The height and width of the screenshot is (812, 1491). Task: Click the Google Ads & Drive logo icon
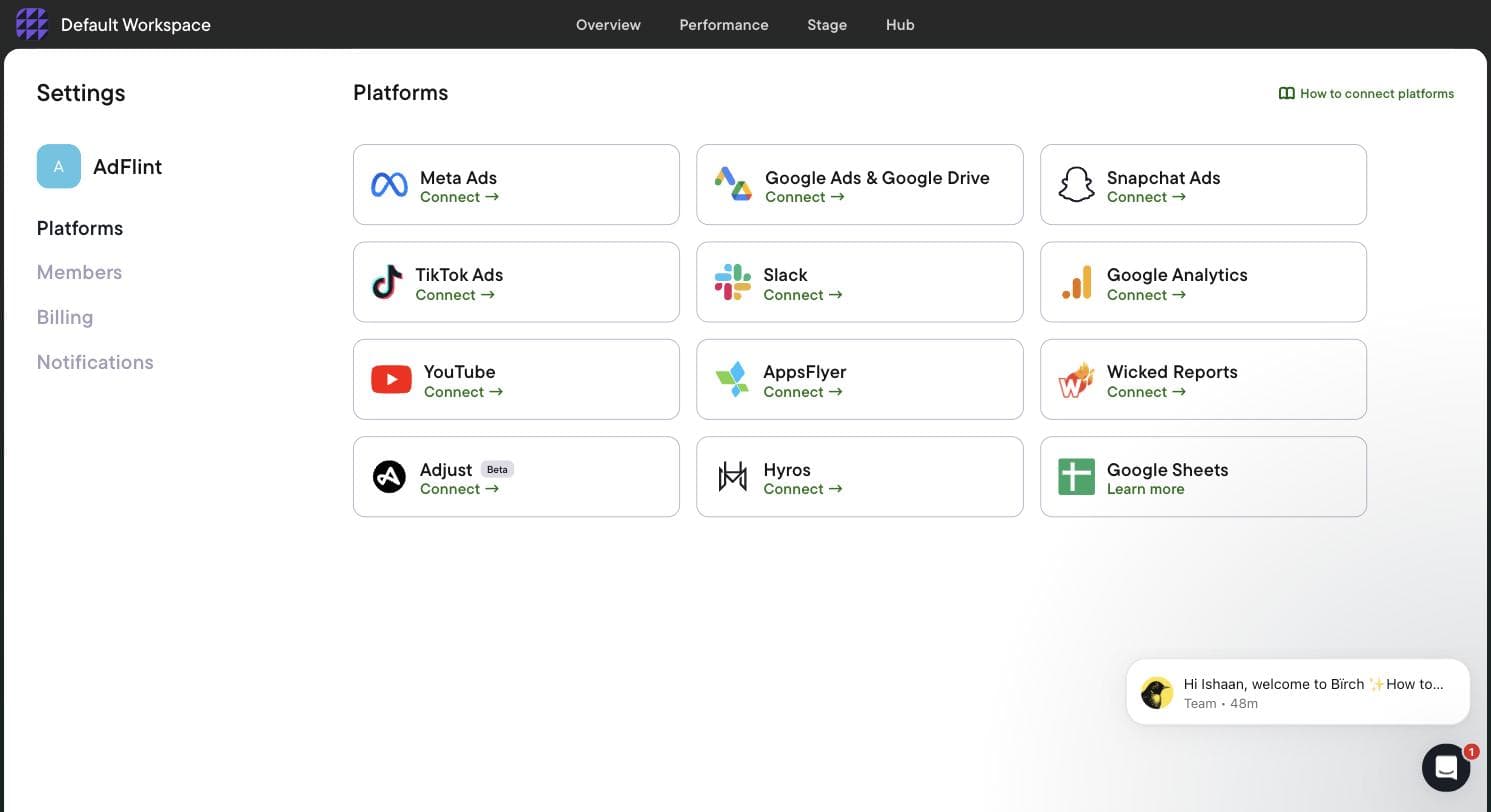click(733, 184)
